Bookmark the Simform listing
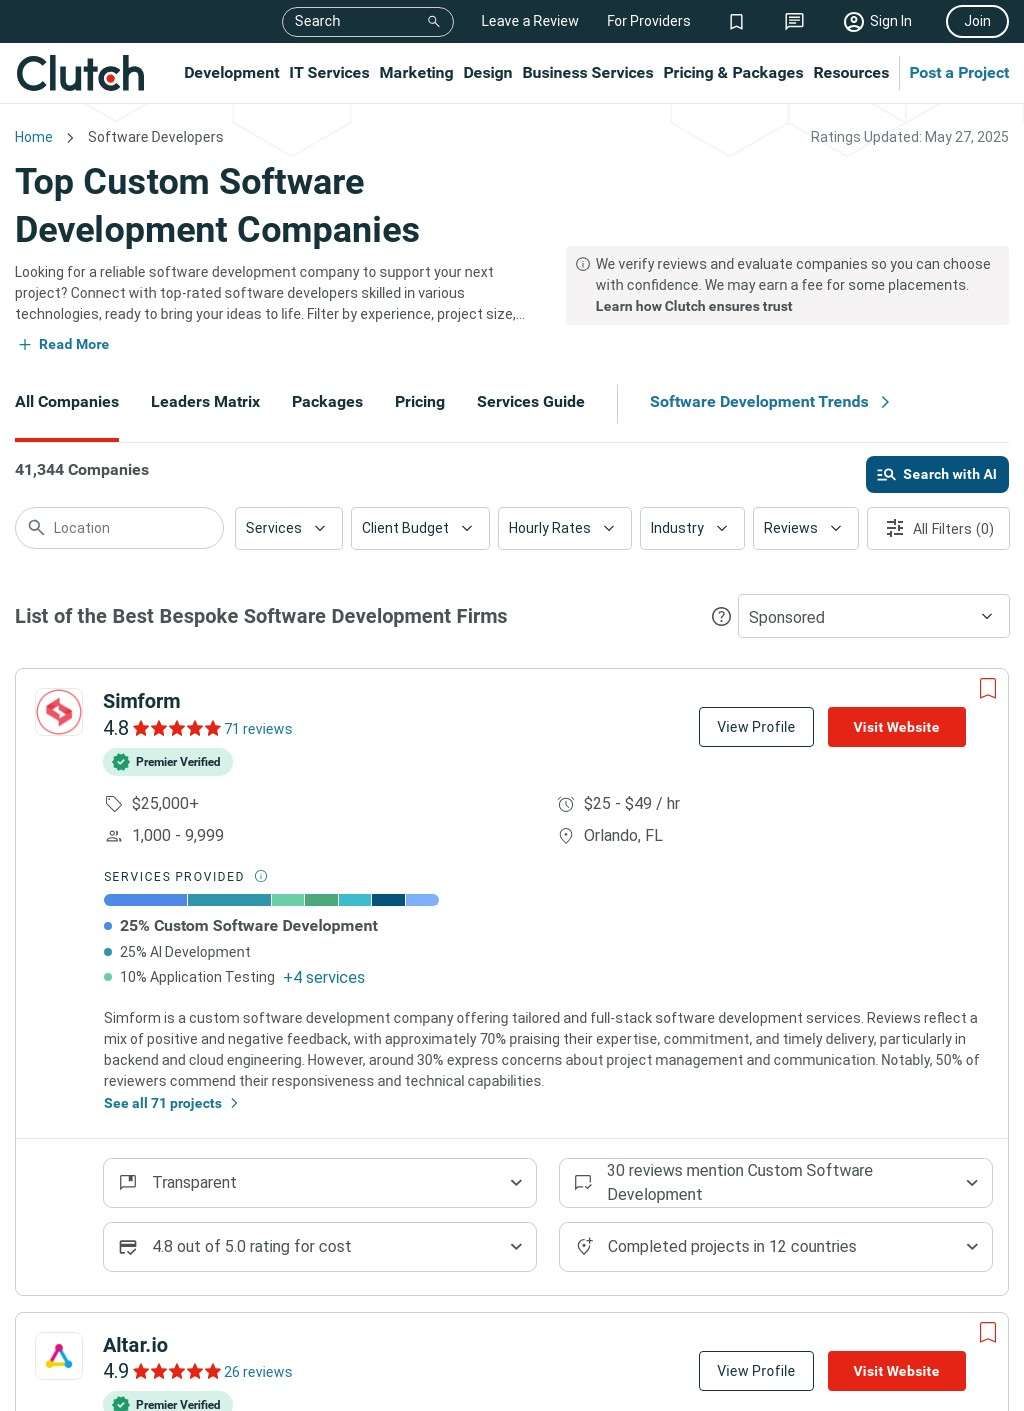This screenshot has height=1411, width=1024. tap(988, 688)
